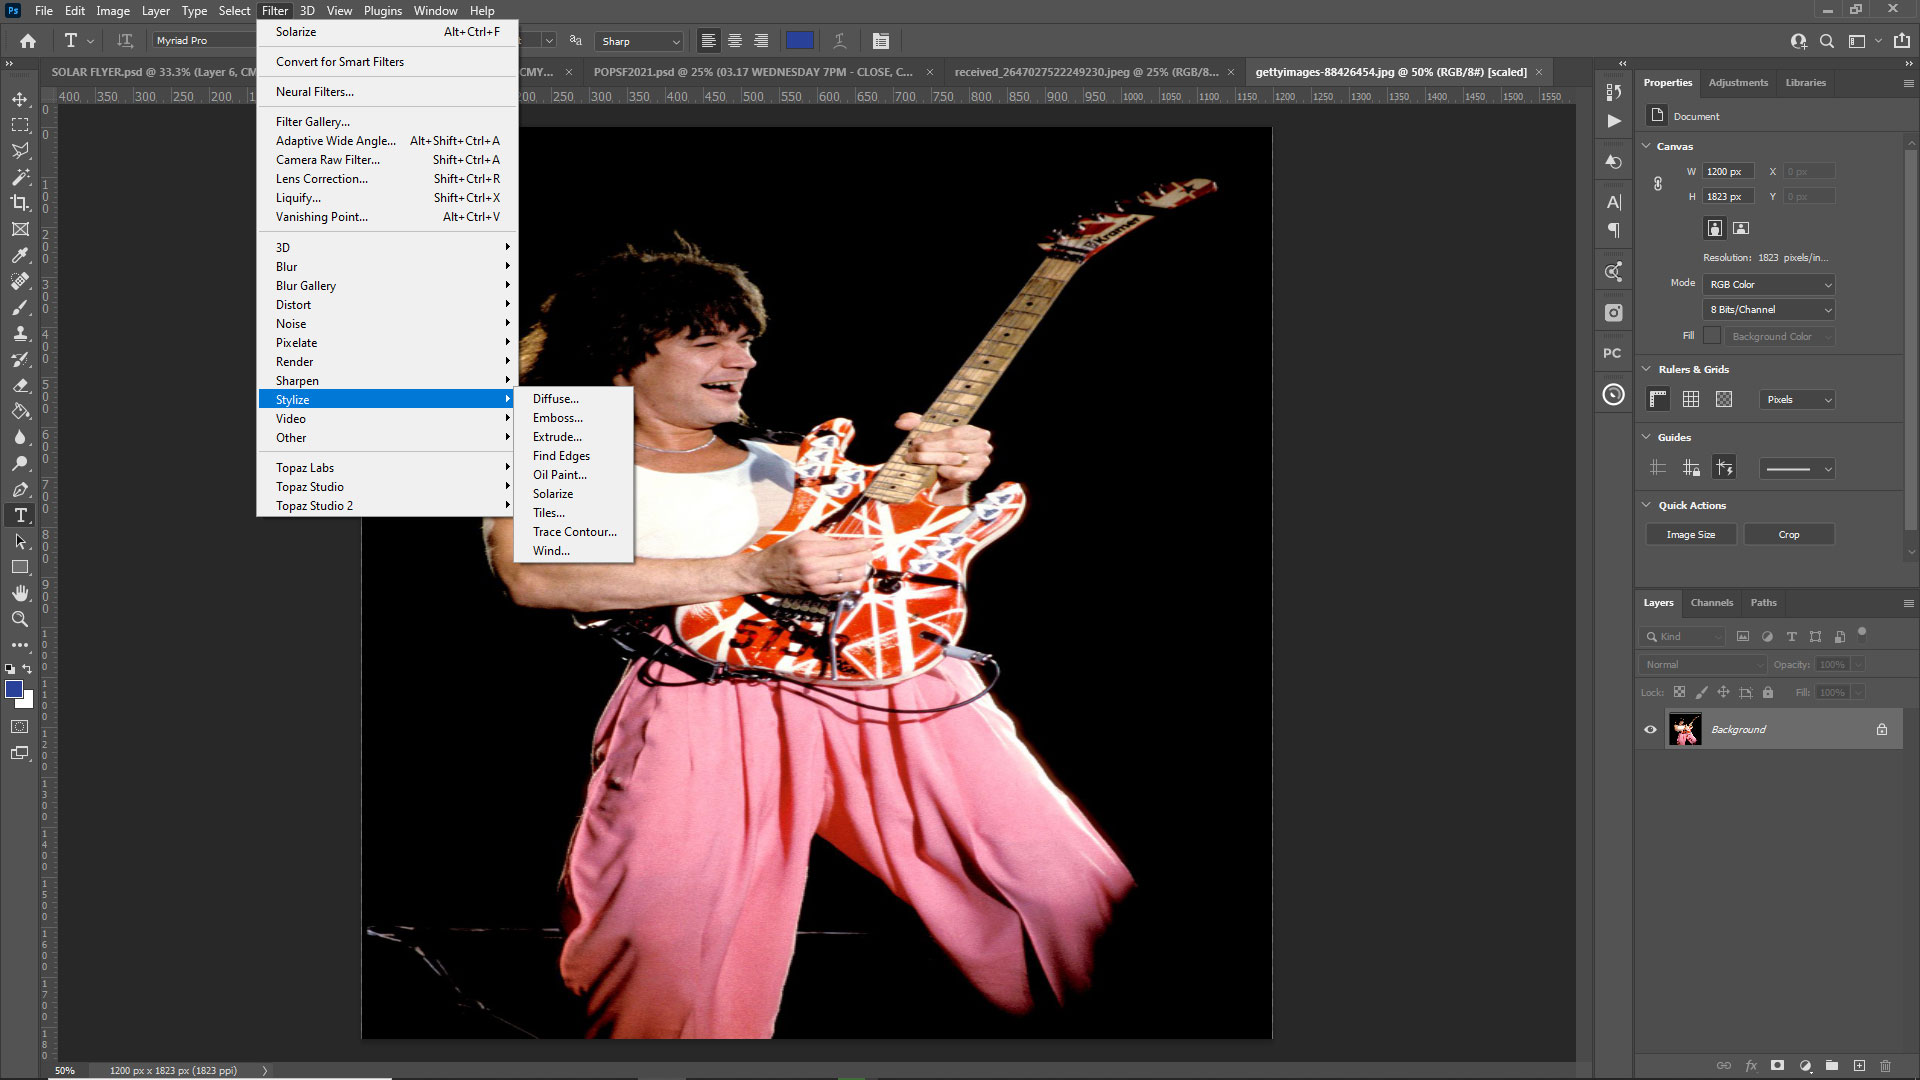Select the Hand tool
Screen dimensions: 1920x1080
coord(20,593)
